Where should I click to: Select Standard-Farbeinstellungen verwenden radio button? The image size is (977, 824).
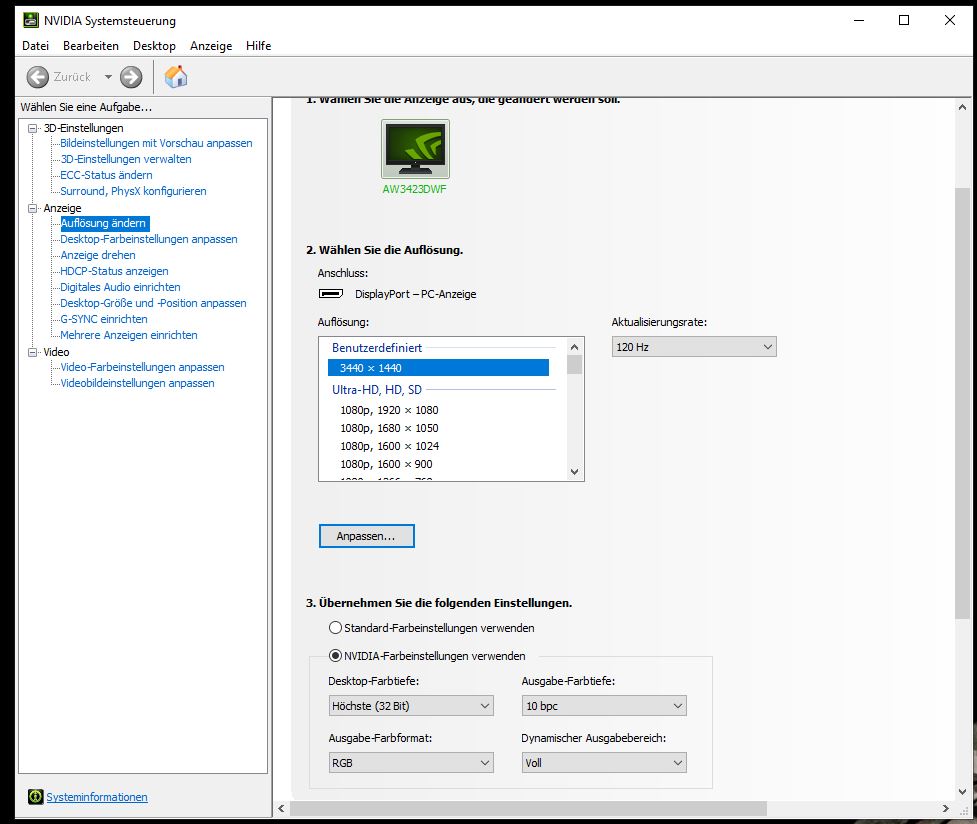coord(335,628)
